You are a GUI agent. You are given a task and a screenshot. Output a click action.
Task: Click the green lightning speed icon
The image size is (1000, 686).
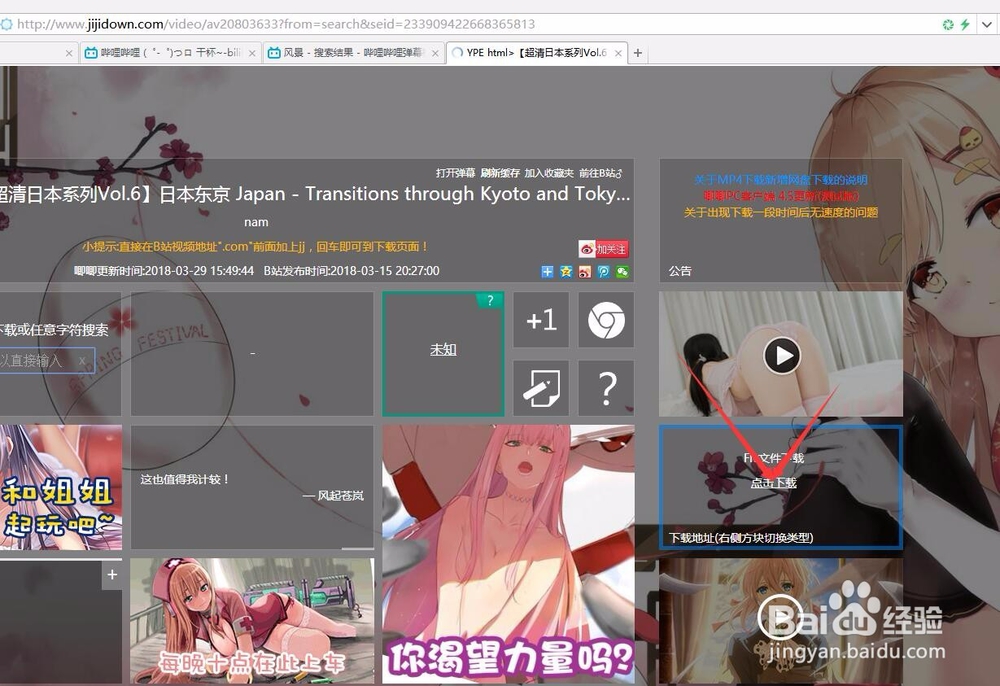965,24
